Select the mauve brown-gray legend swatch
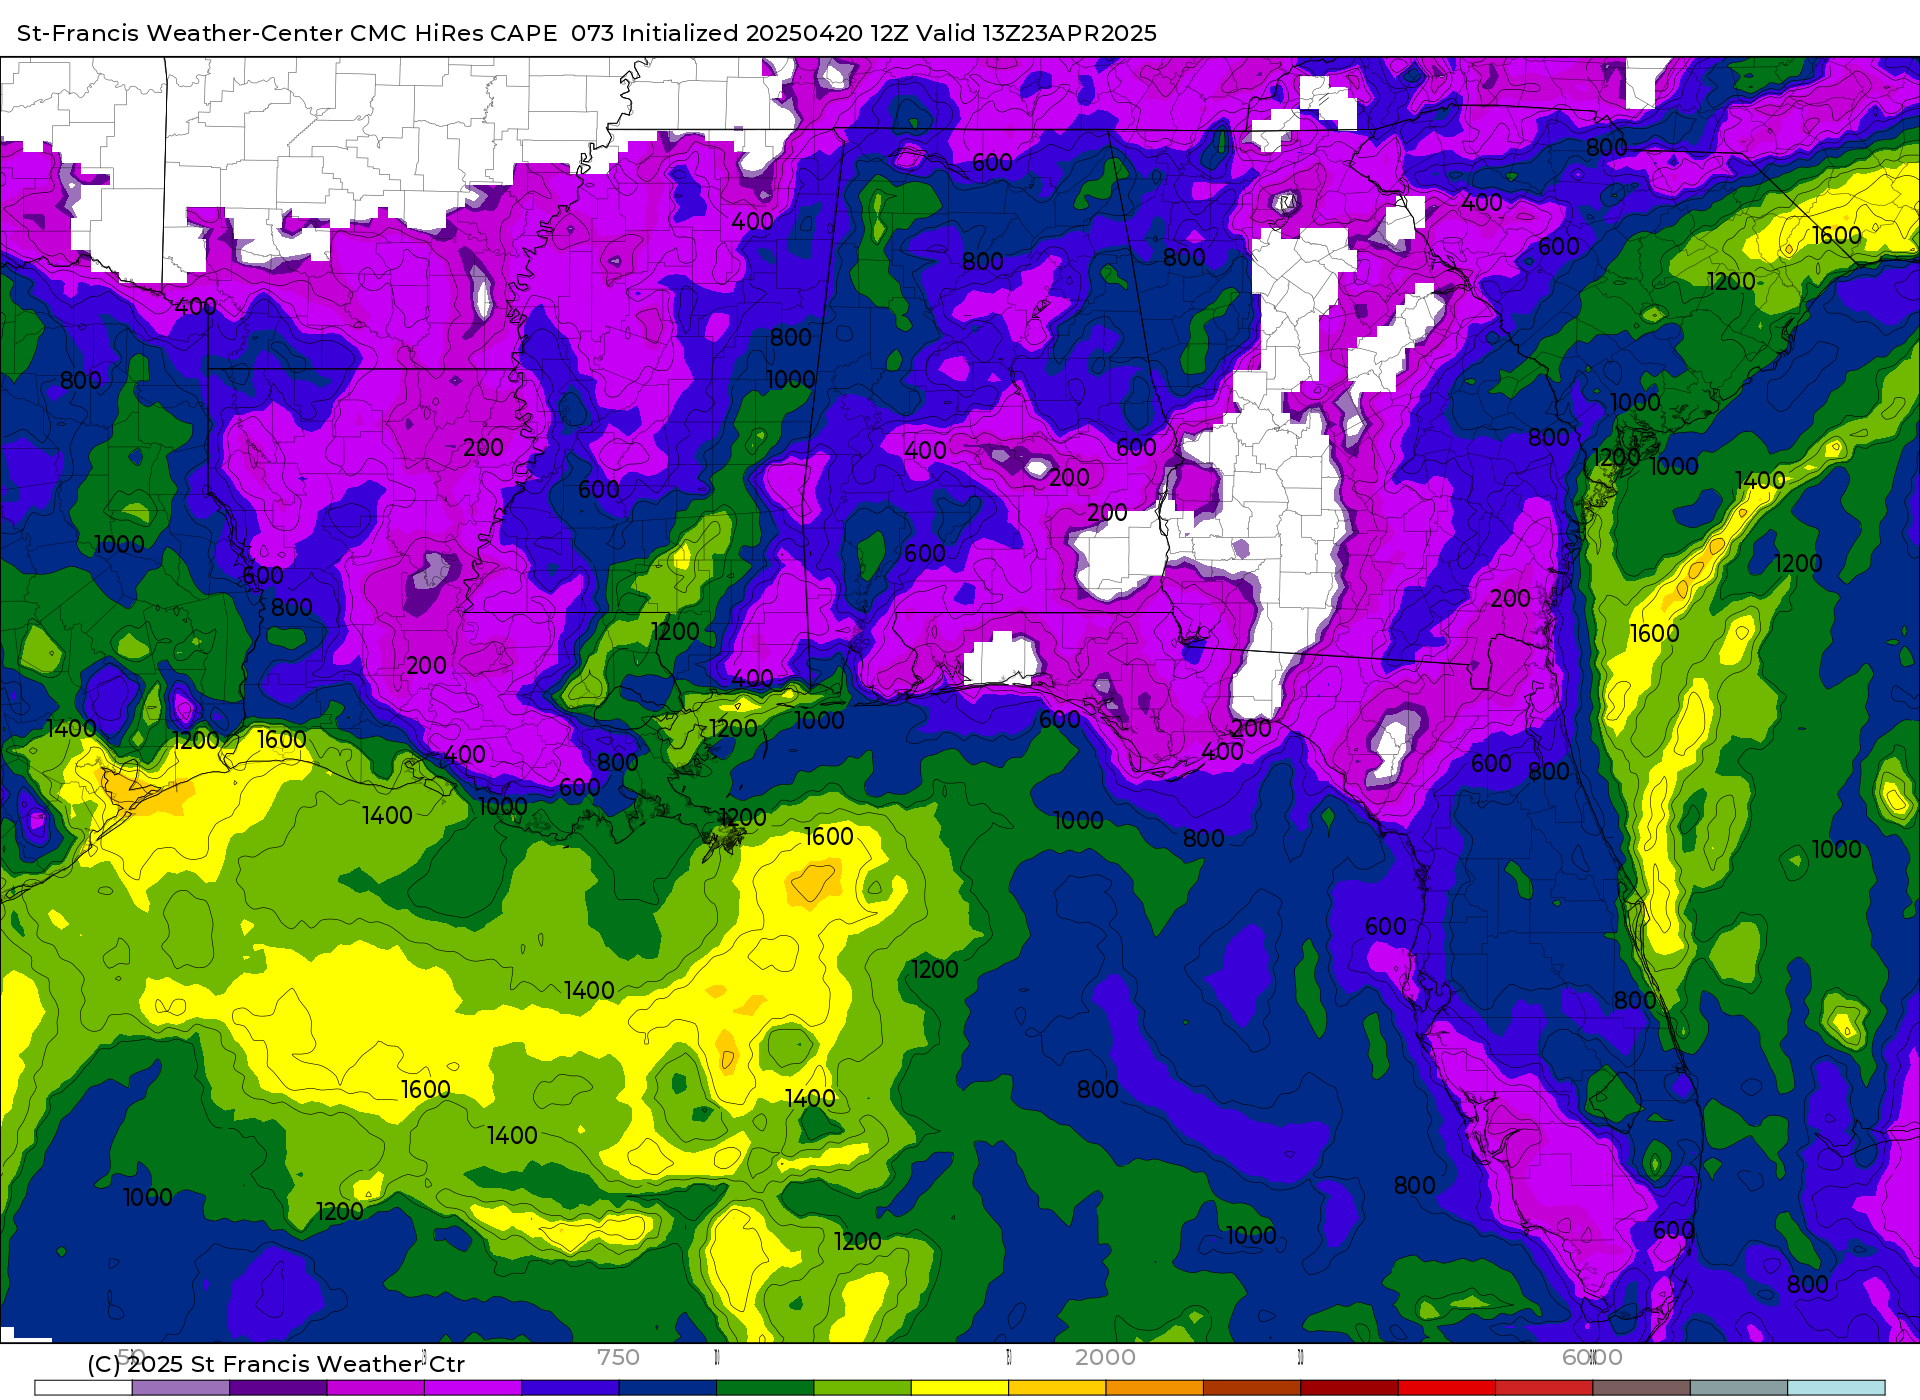 tap(1642, 1388)
